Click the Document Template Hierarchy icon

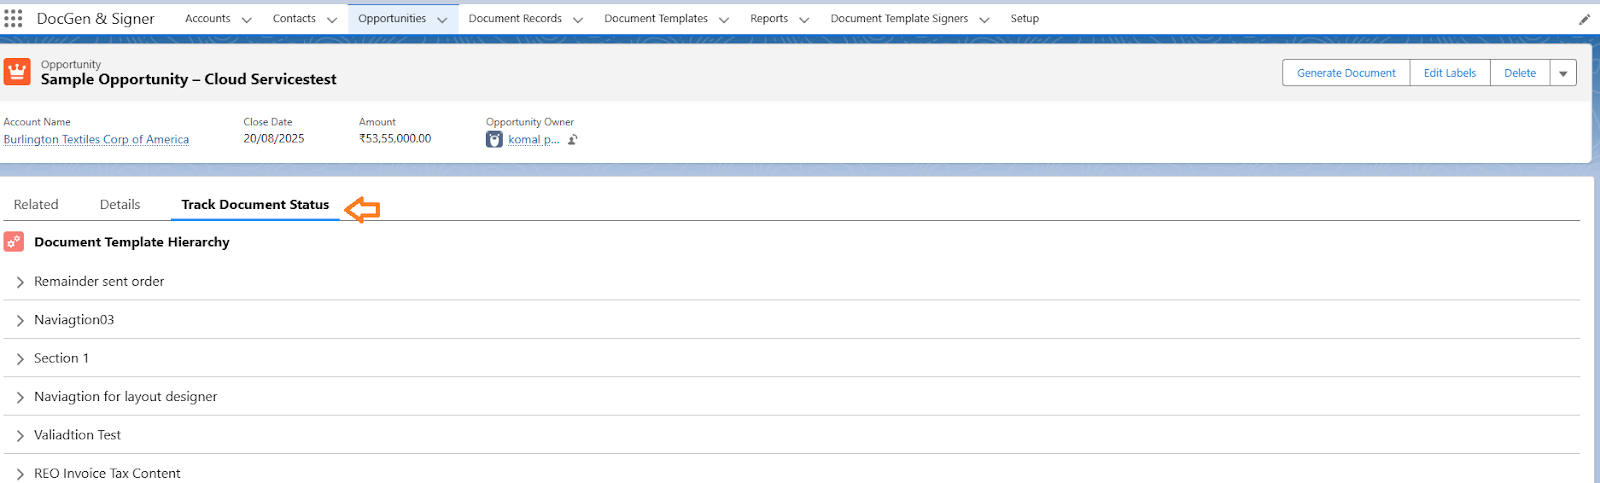coord(14,242)
